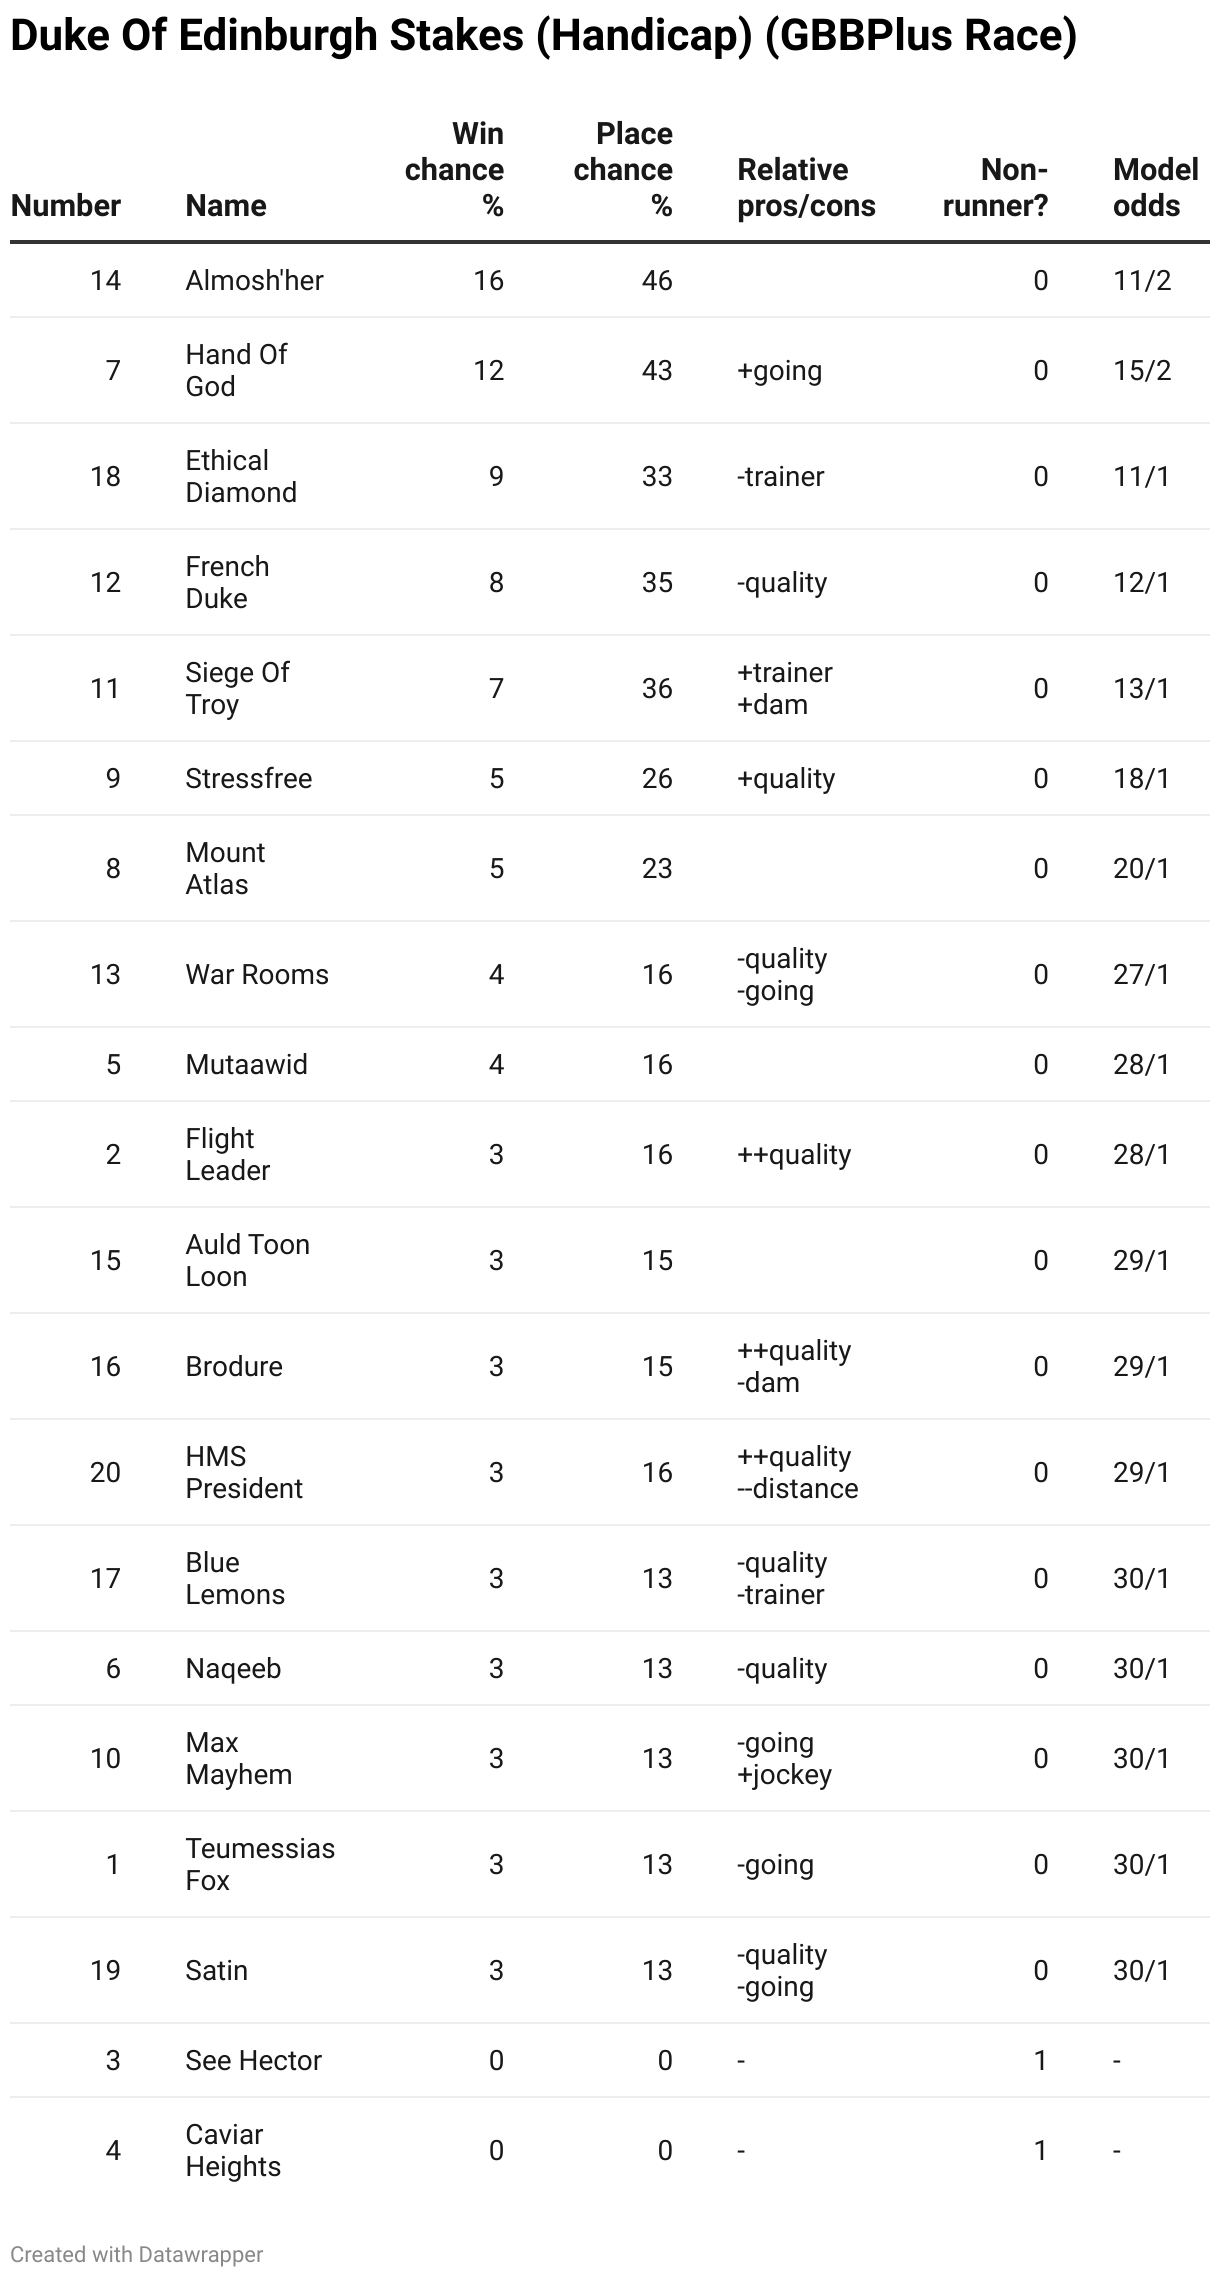Click the Stressfree horse name
Viewport: 1220px width, 2278px height.
(x=248, y=778)
